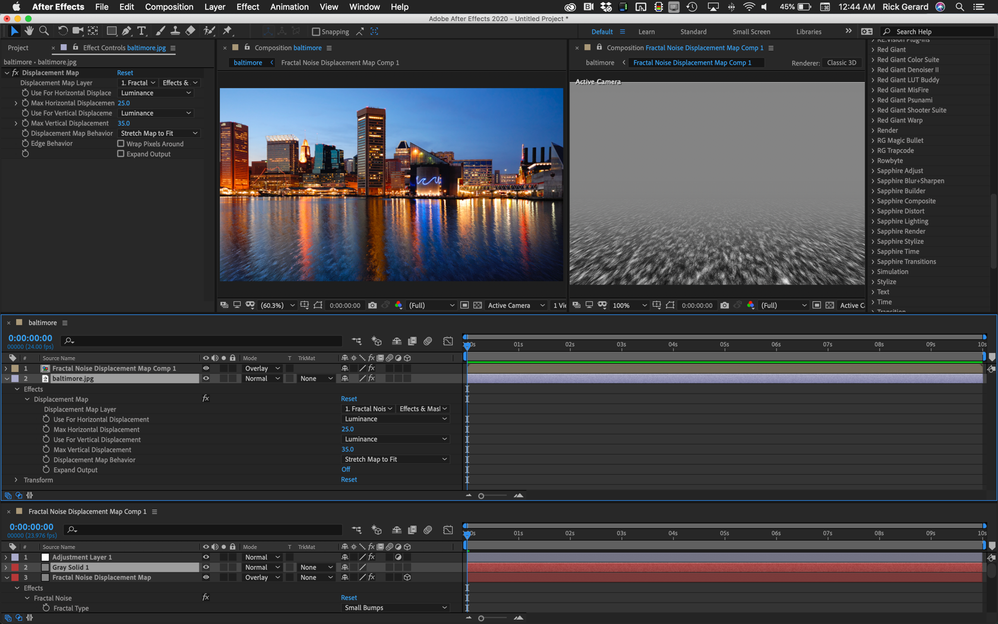Select the Pen tool
Image resolution: width=998 pixels, height=624 pixels.
coord(127,31)
